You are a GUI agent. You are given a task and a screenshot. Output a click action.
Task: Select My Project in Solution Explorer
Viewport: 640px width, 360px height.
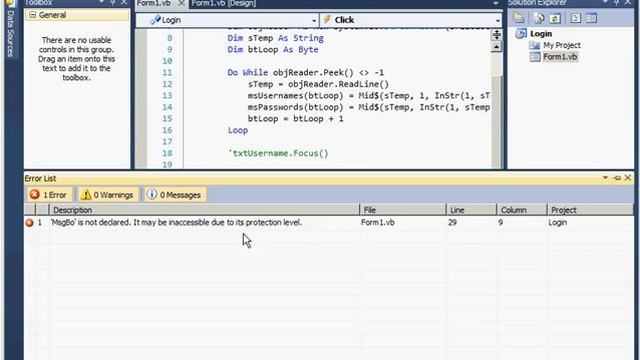click(x=562, y=45)
